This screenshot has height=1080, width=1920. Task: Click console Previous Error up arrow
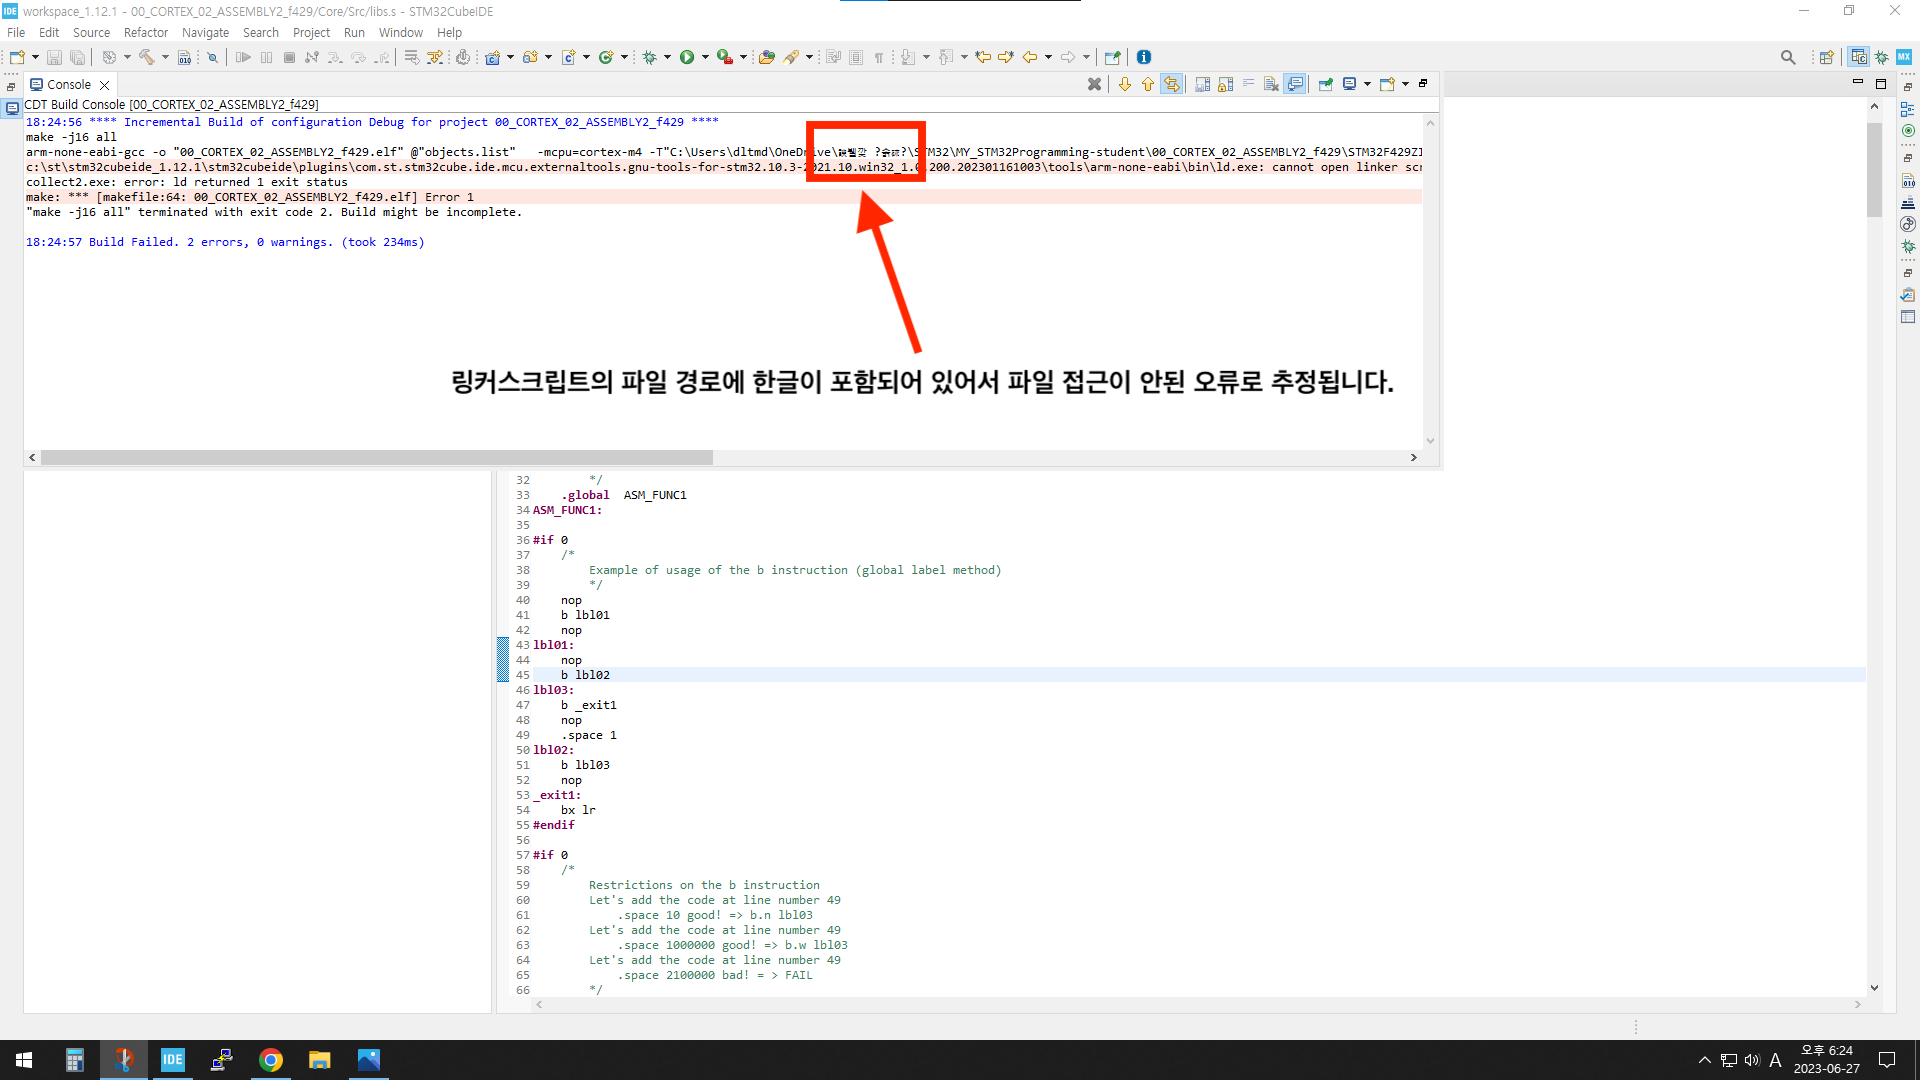tap(1148, 84)
